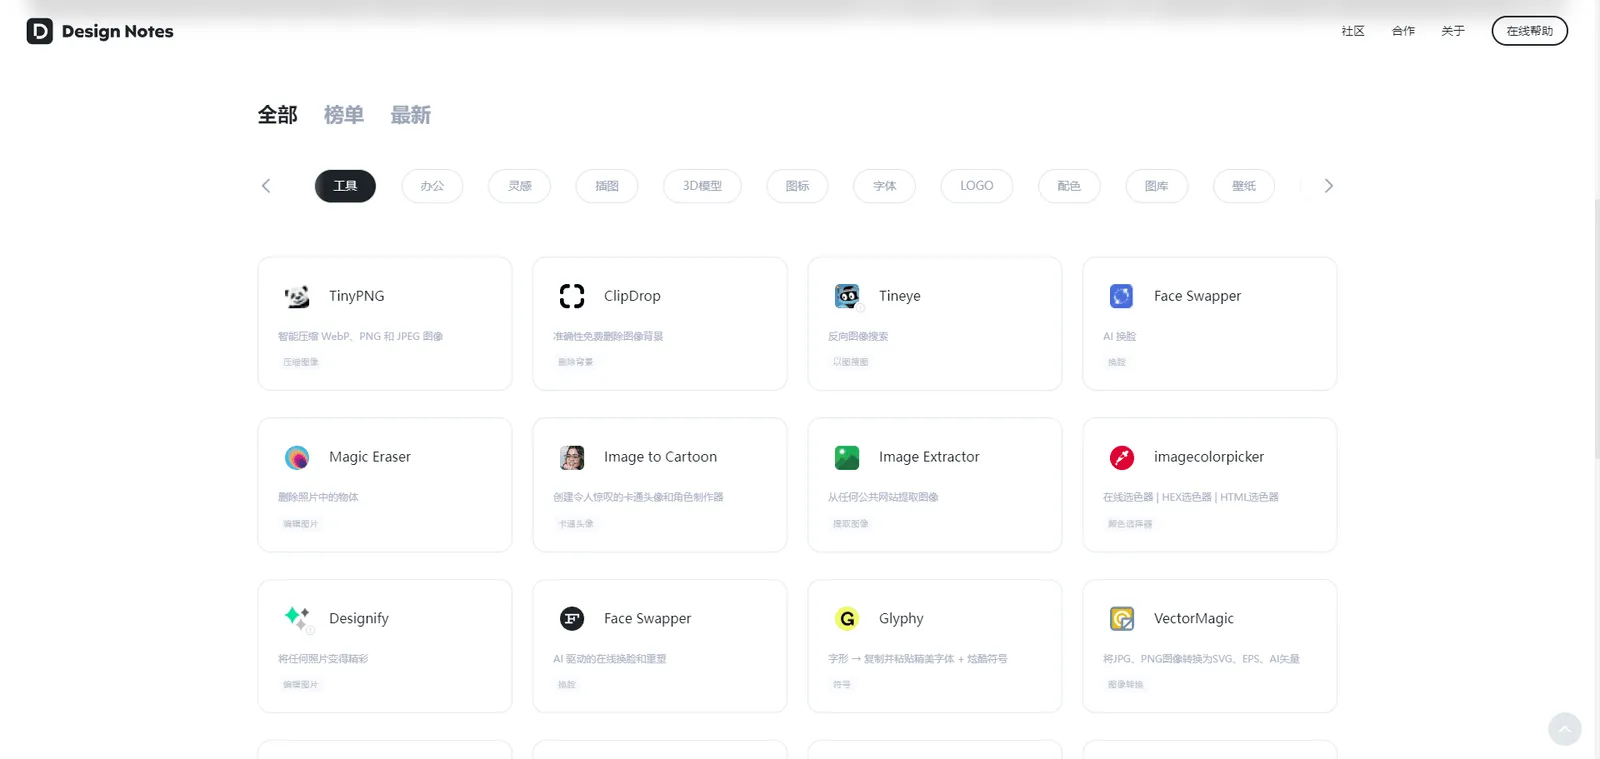
Task: Click the description under Glyphy
Action: pos(918,659)
